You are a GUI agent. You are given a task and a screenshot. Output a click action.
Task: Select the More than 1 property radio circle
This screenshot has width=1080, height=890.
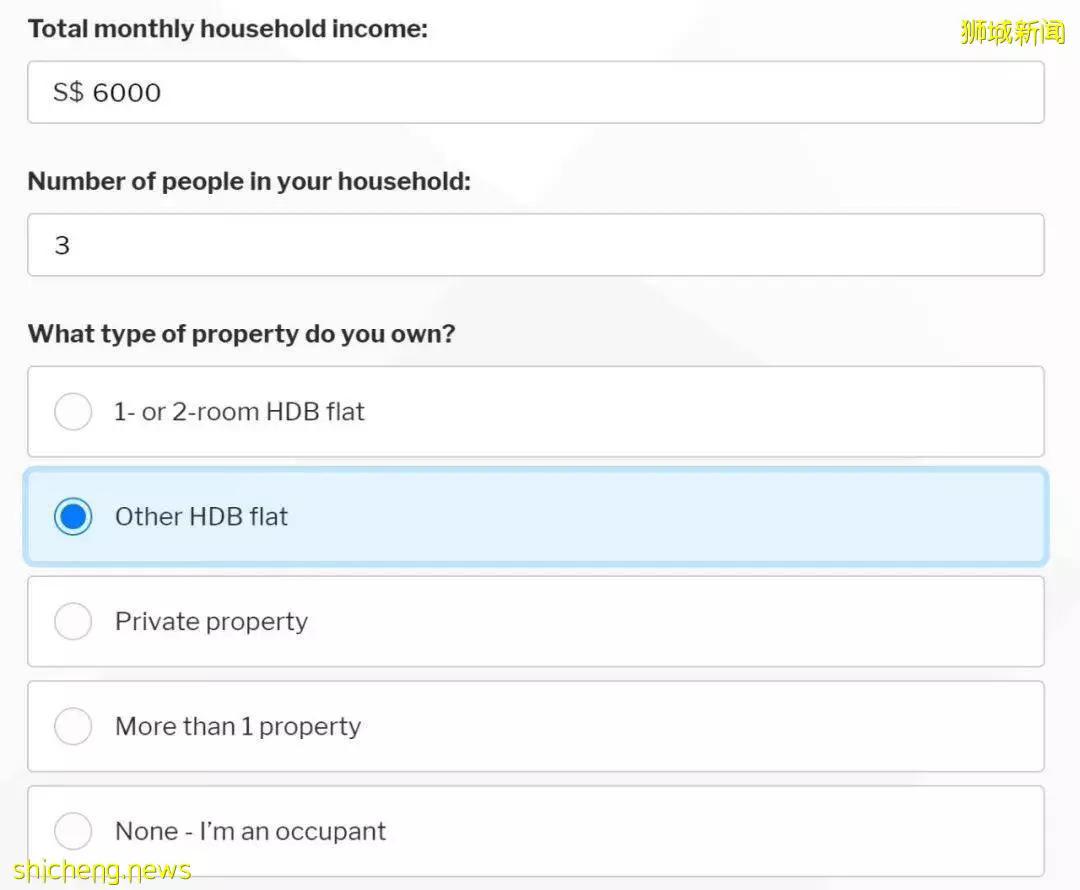pos(73,726)
